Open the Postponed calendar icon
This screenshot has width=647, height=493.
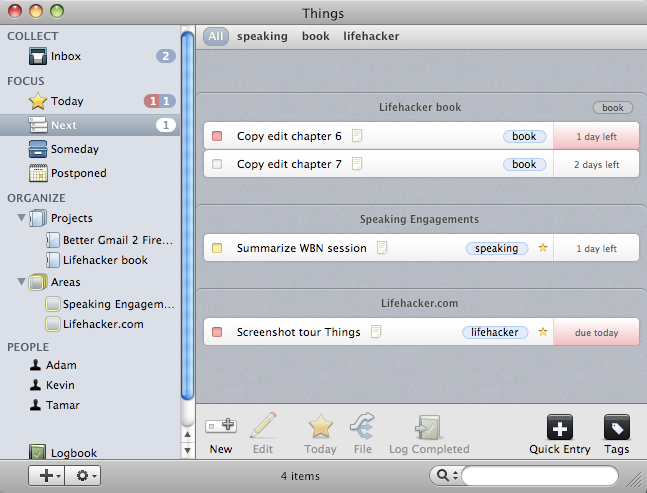point(38,173)
